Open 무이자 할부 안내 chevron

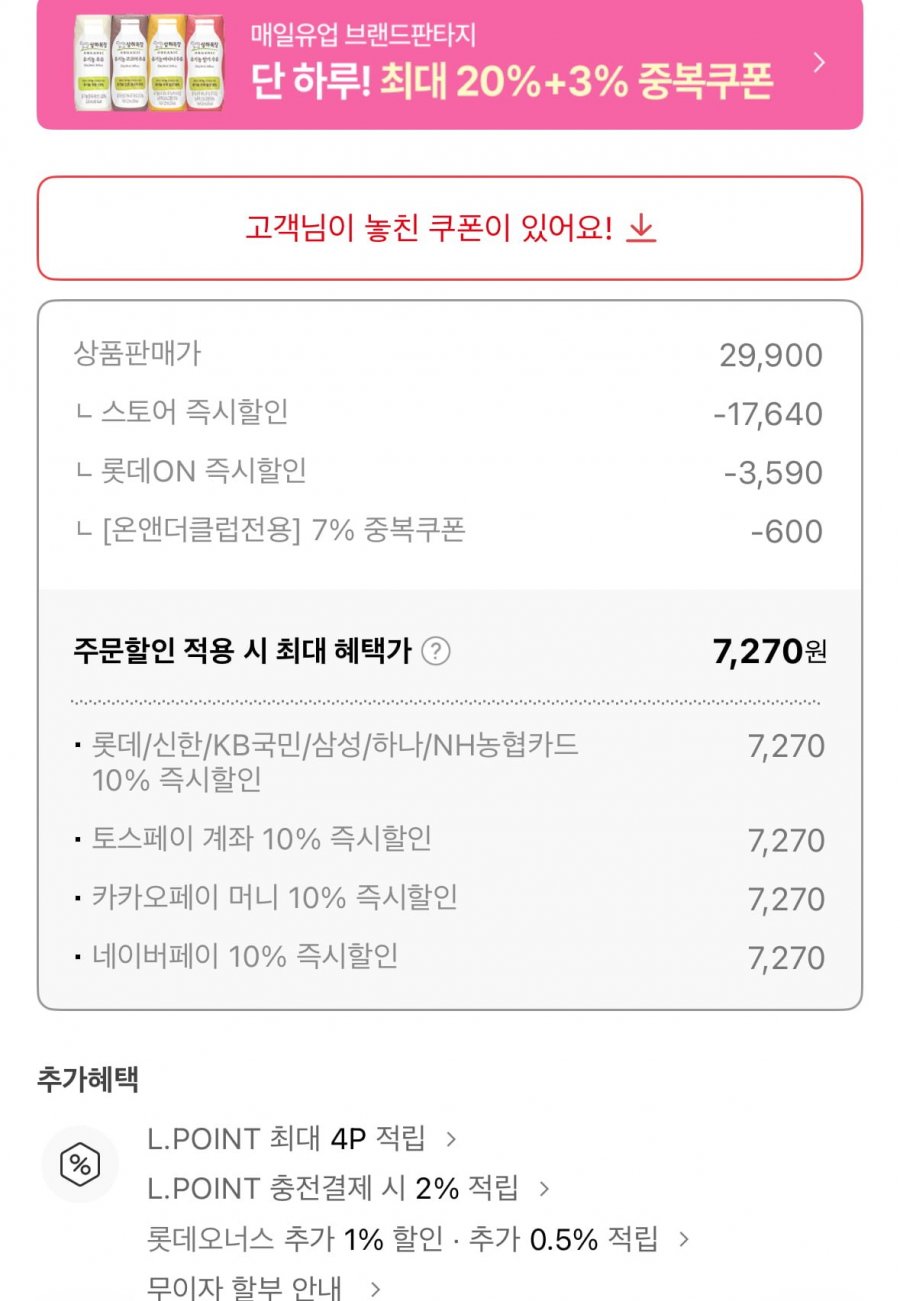(x=375, y=1288)
